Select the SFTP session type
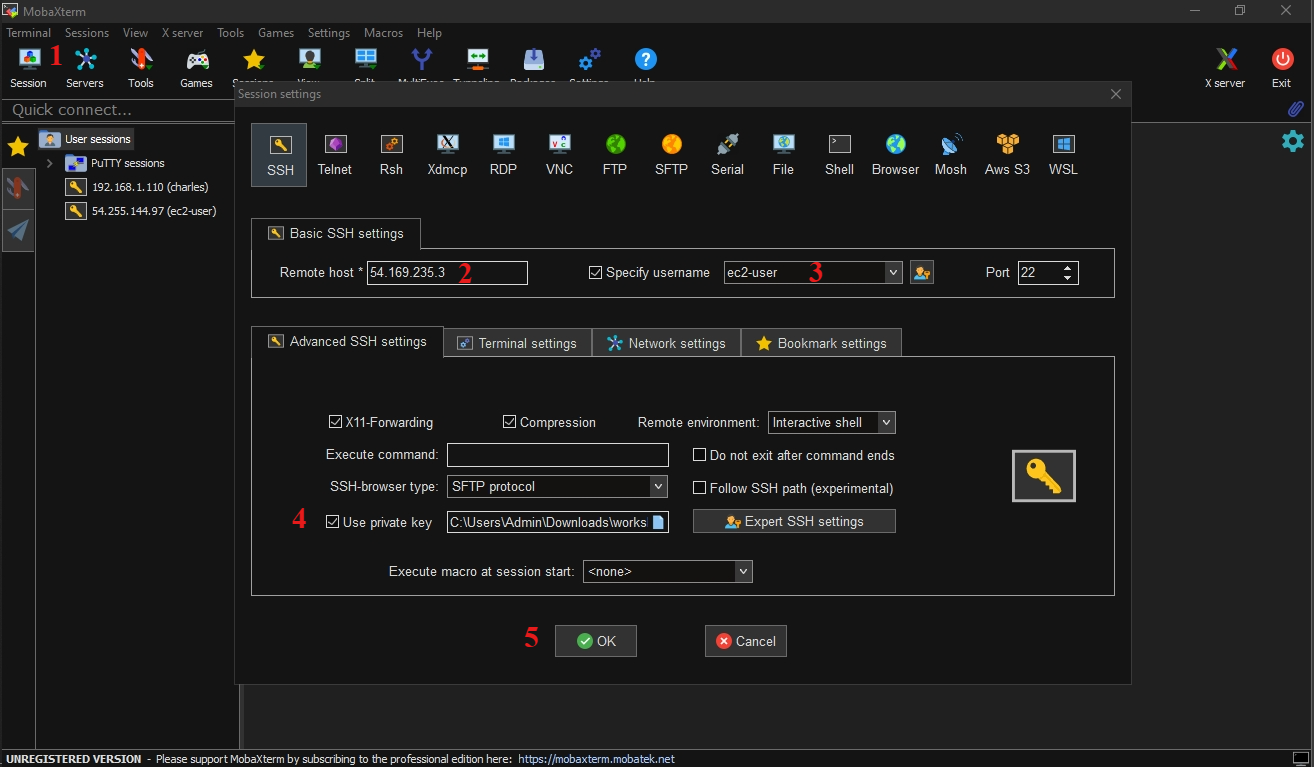This screenshot has width=1314, height=767. [x=671, y=154]
